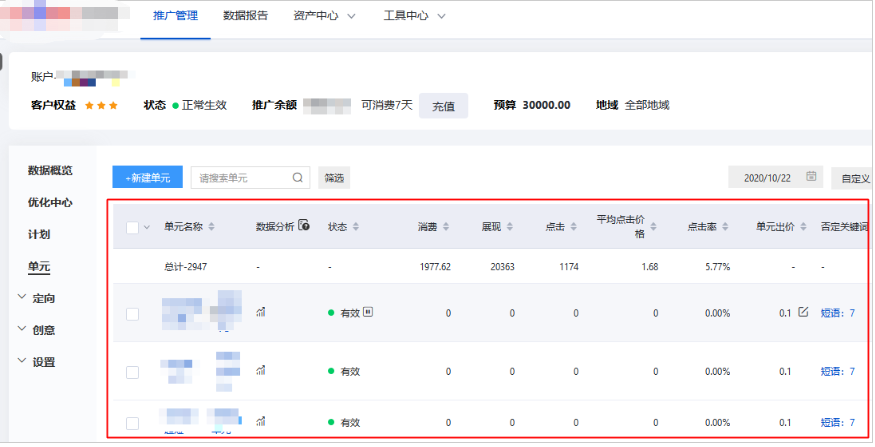The image size is (875, 447).
Task: Open data analysis chart icon in last unit row
Action: coord(261,421)
